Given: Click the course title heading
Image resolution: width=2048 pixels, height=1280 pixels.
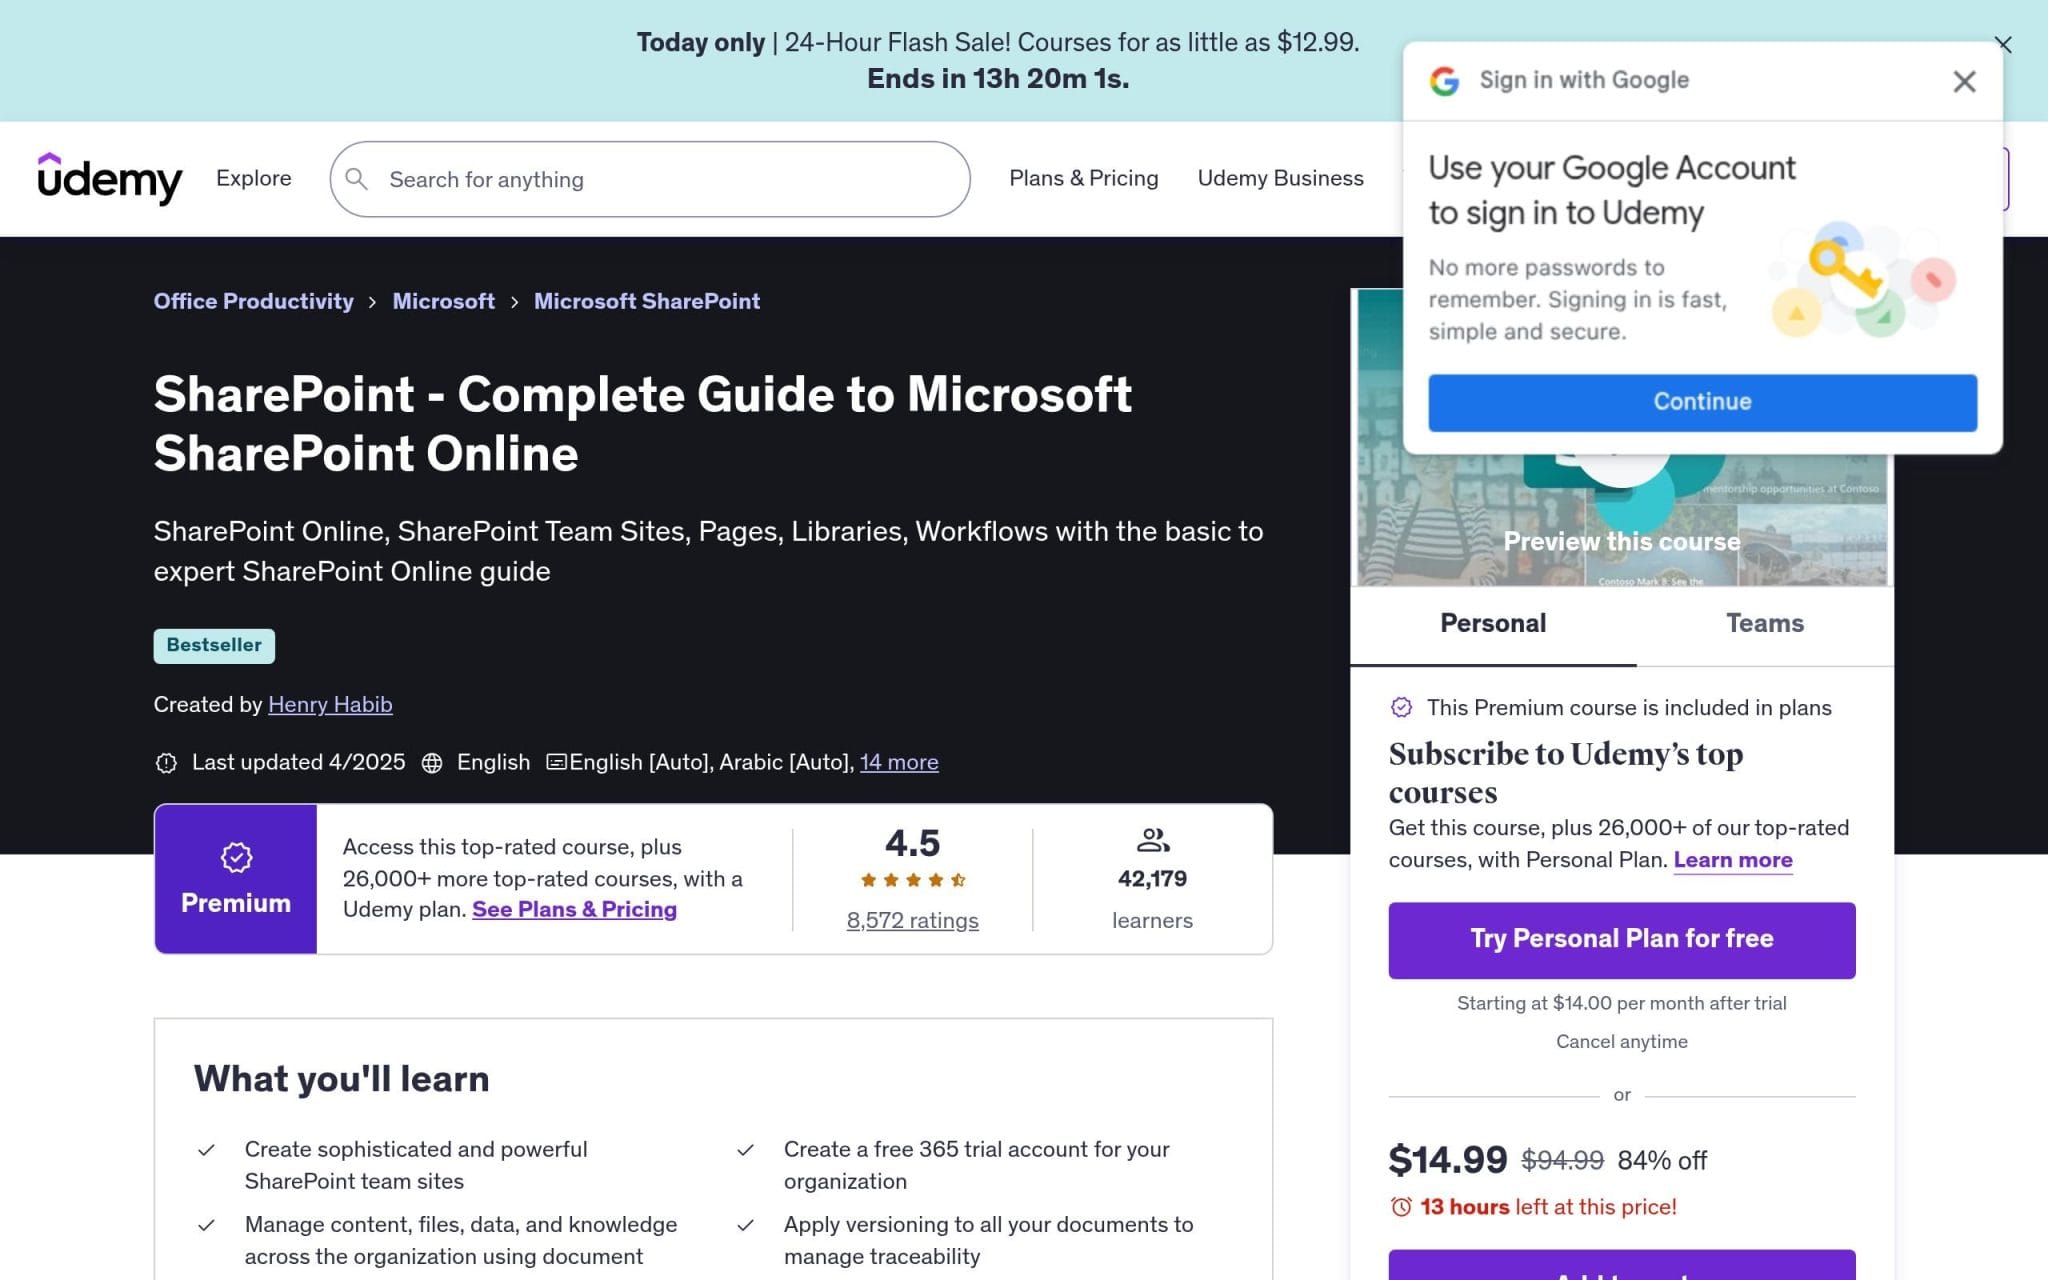Looking at the screenshot, I should [643, 423].
